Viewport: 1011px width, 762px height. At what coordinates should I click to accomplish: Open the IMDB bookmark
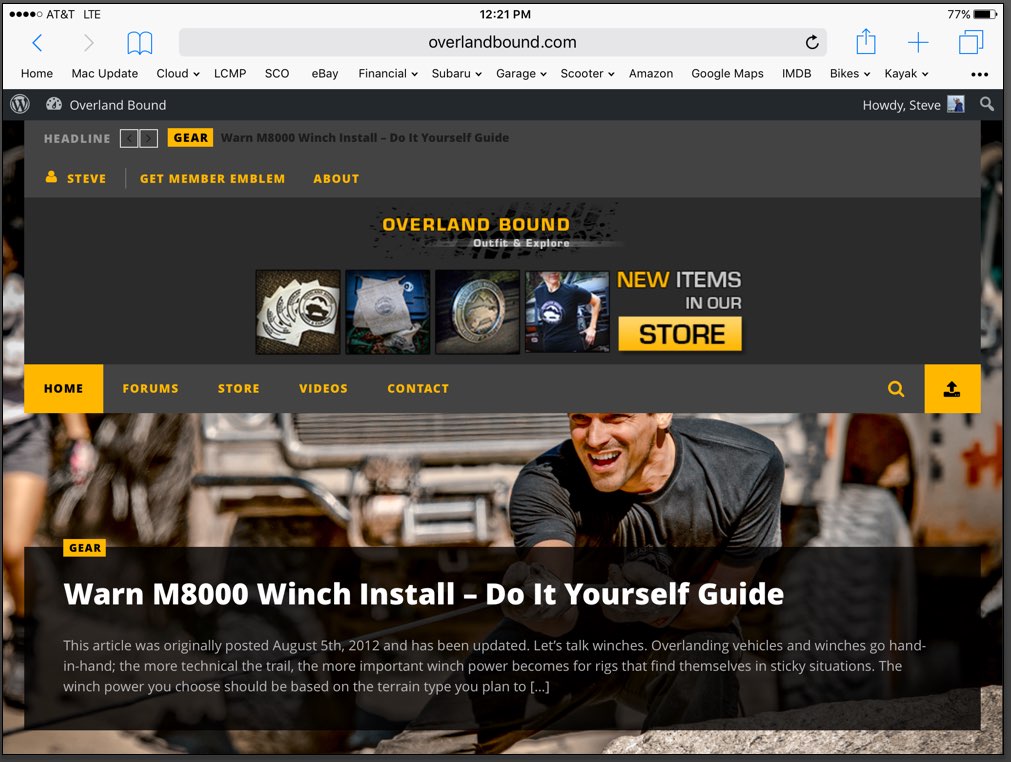coord(796,74)
